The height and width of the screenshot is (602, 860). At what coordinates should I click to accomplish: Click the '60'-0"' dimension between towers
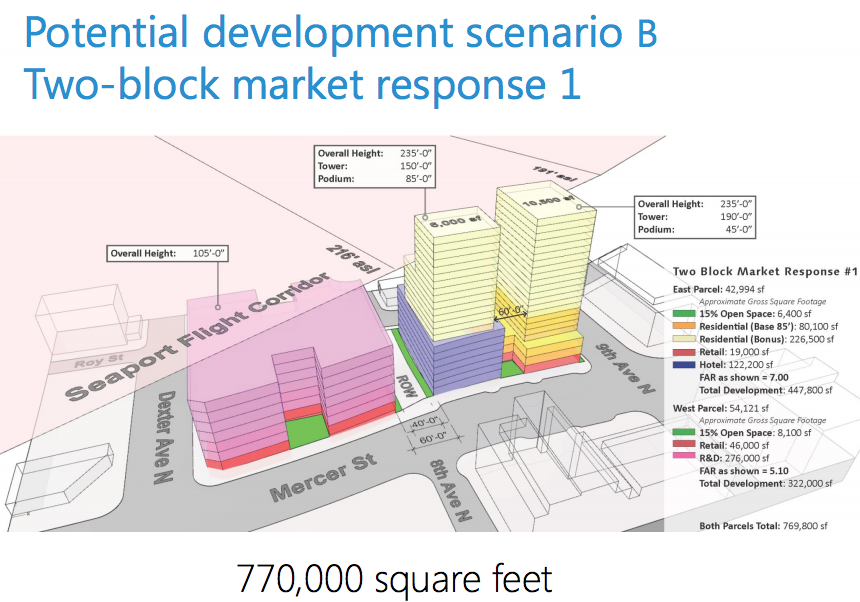[510, 310]
